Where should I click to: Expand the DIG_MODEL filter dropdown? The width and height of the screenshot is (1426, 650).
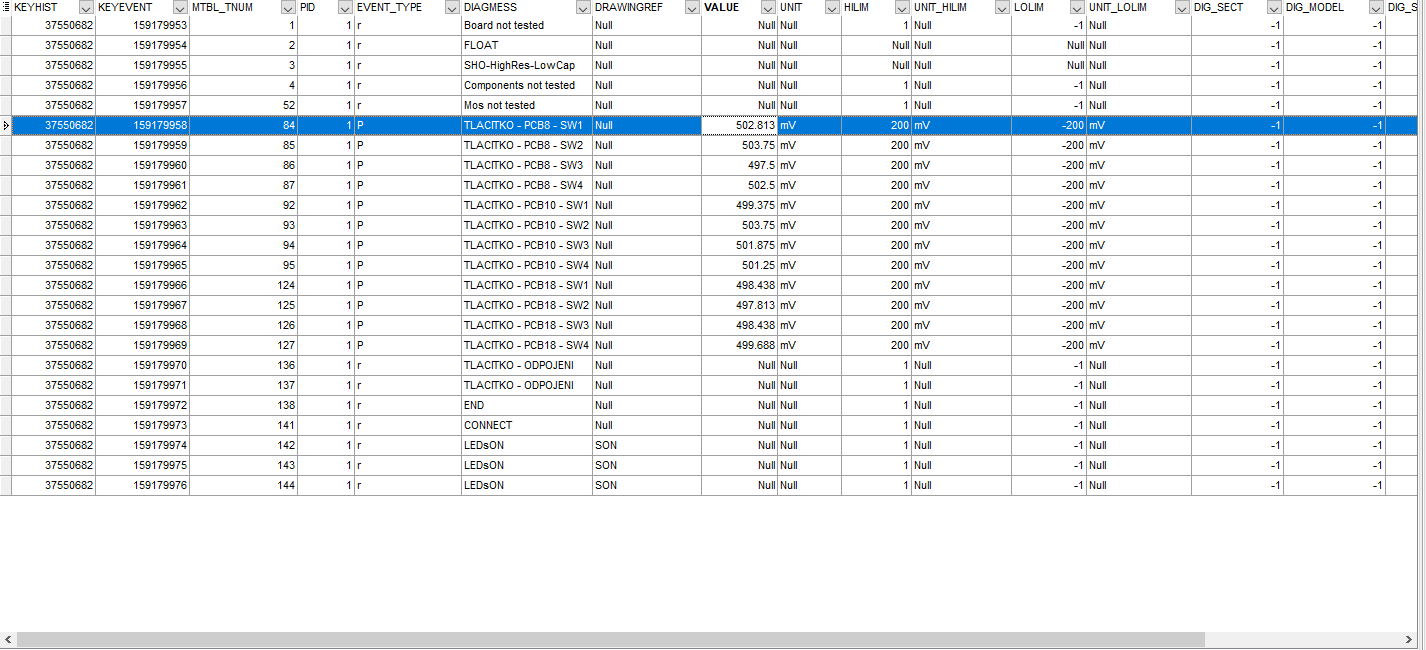pyautogui.click(x=1376, y=7)
